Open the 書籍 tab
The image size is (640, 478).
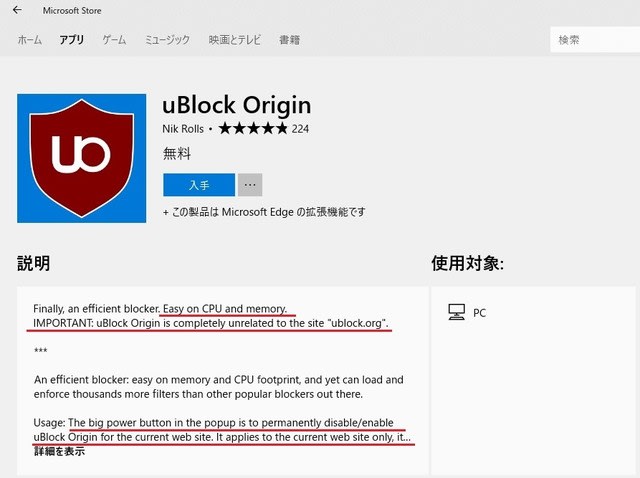pyautogui.click(x=290, y=40)
